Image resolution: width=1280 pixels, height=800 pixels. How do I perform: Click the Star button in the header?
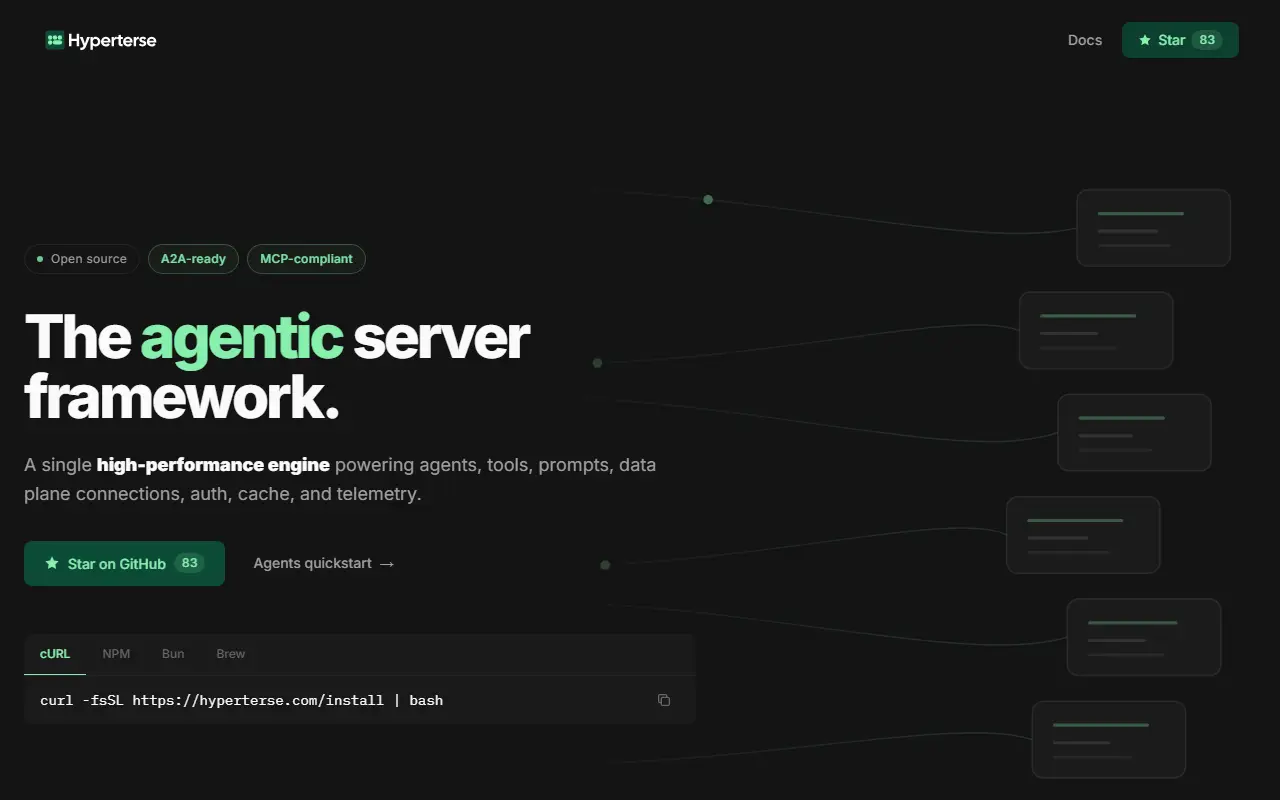click(1180, 40)
